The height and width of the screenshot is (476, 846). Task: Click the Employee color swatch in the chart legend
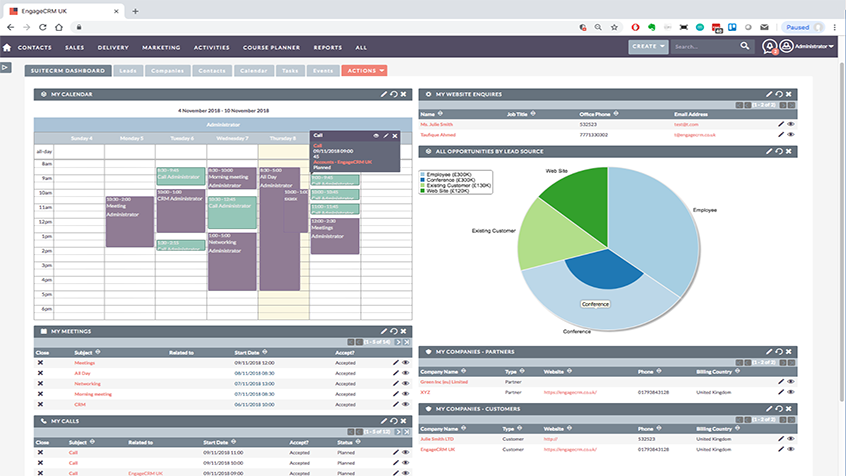[x=422, y=174]
